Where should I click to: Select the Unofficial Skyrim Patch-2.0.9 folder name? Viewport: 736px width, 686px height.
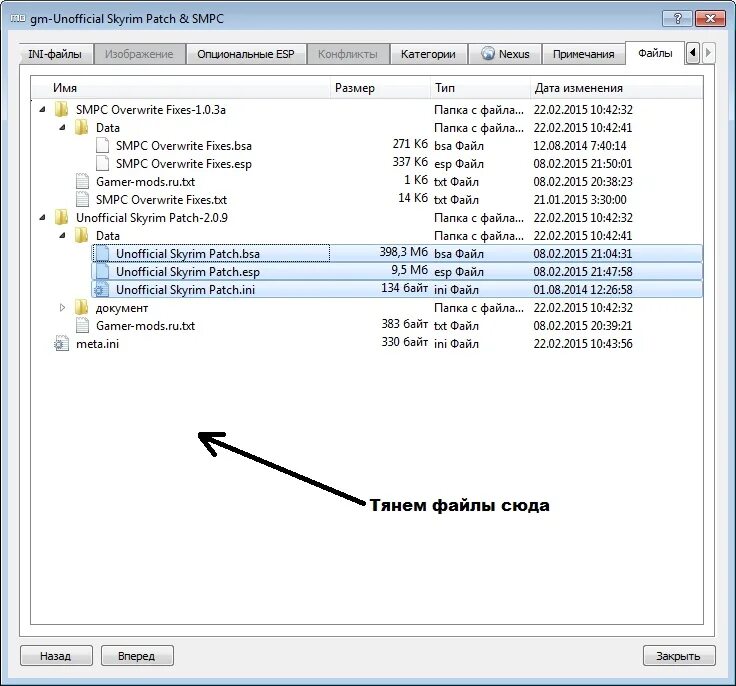click(x=152, y=217)
